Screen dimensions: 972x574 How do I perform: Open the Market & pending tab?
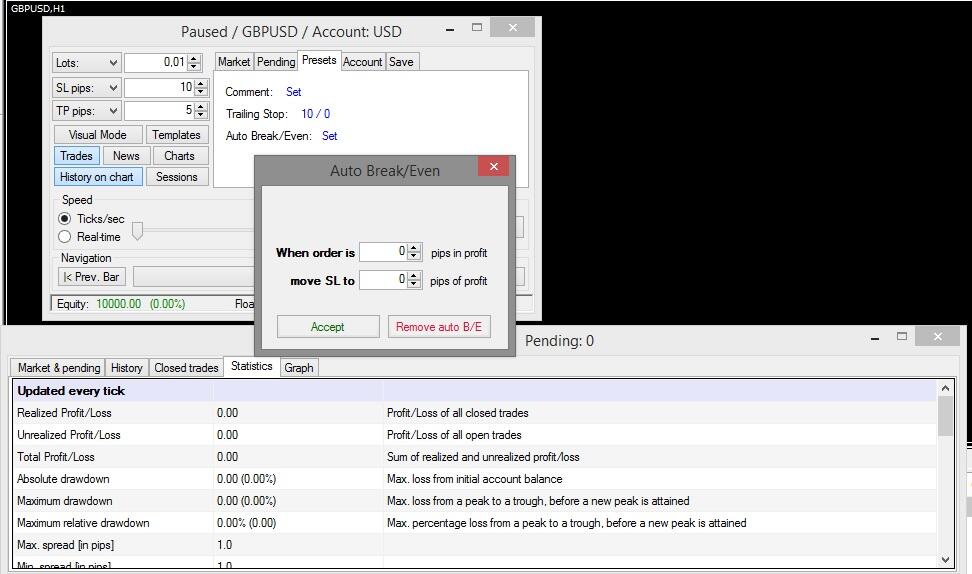(x=58, y=368)
